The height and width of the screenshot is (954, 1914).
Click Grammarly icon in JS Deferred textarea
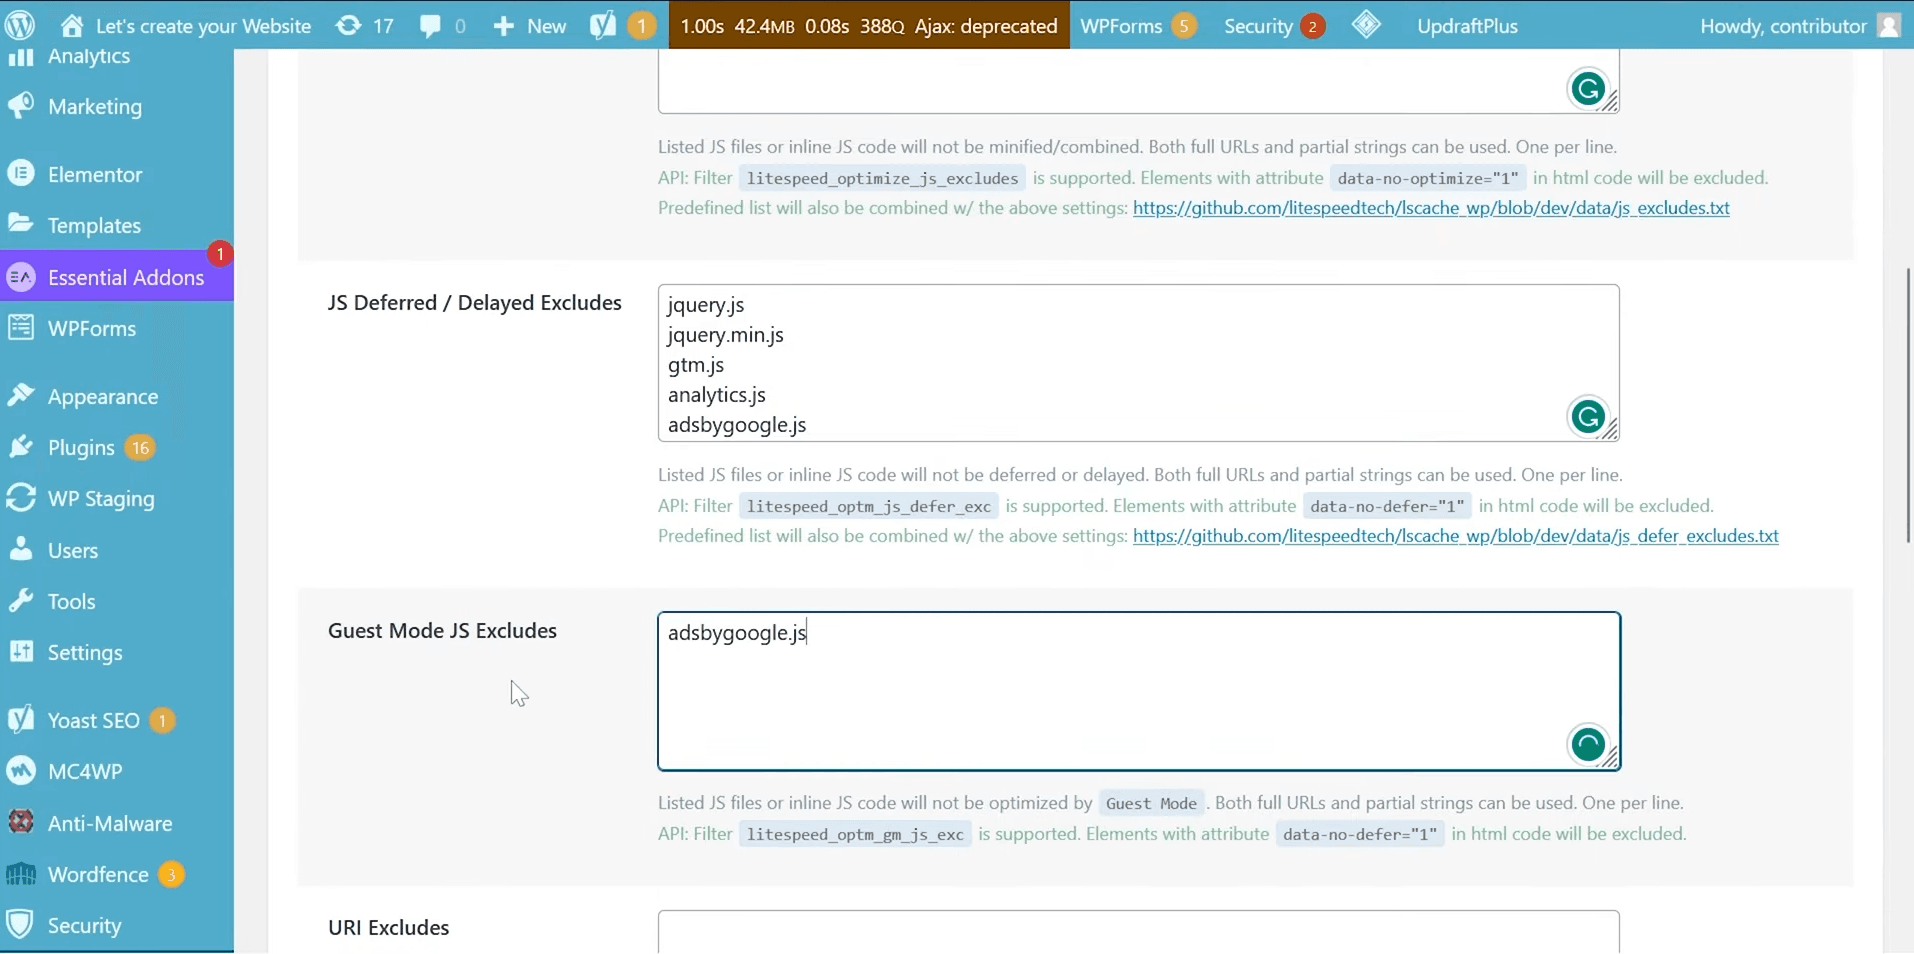click(x=1588, y=417)
